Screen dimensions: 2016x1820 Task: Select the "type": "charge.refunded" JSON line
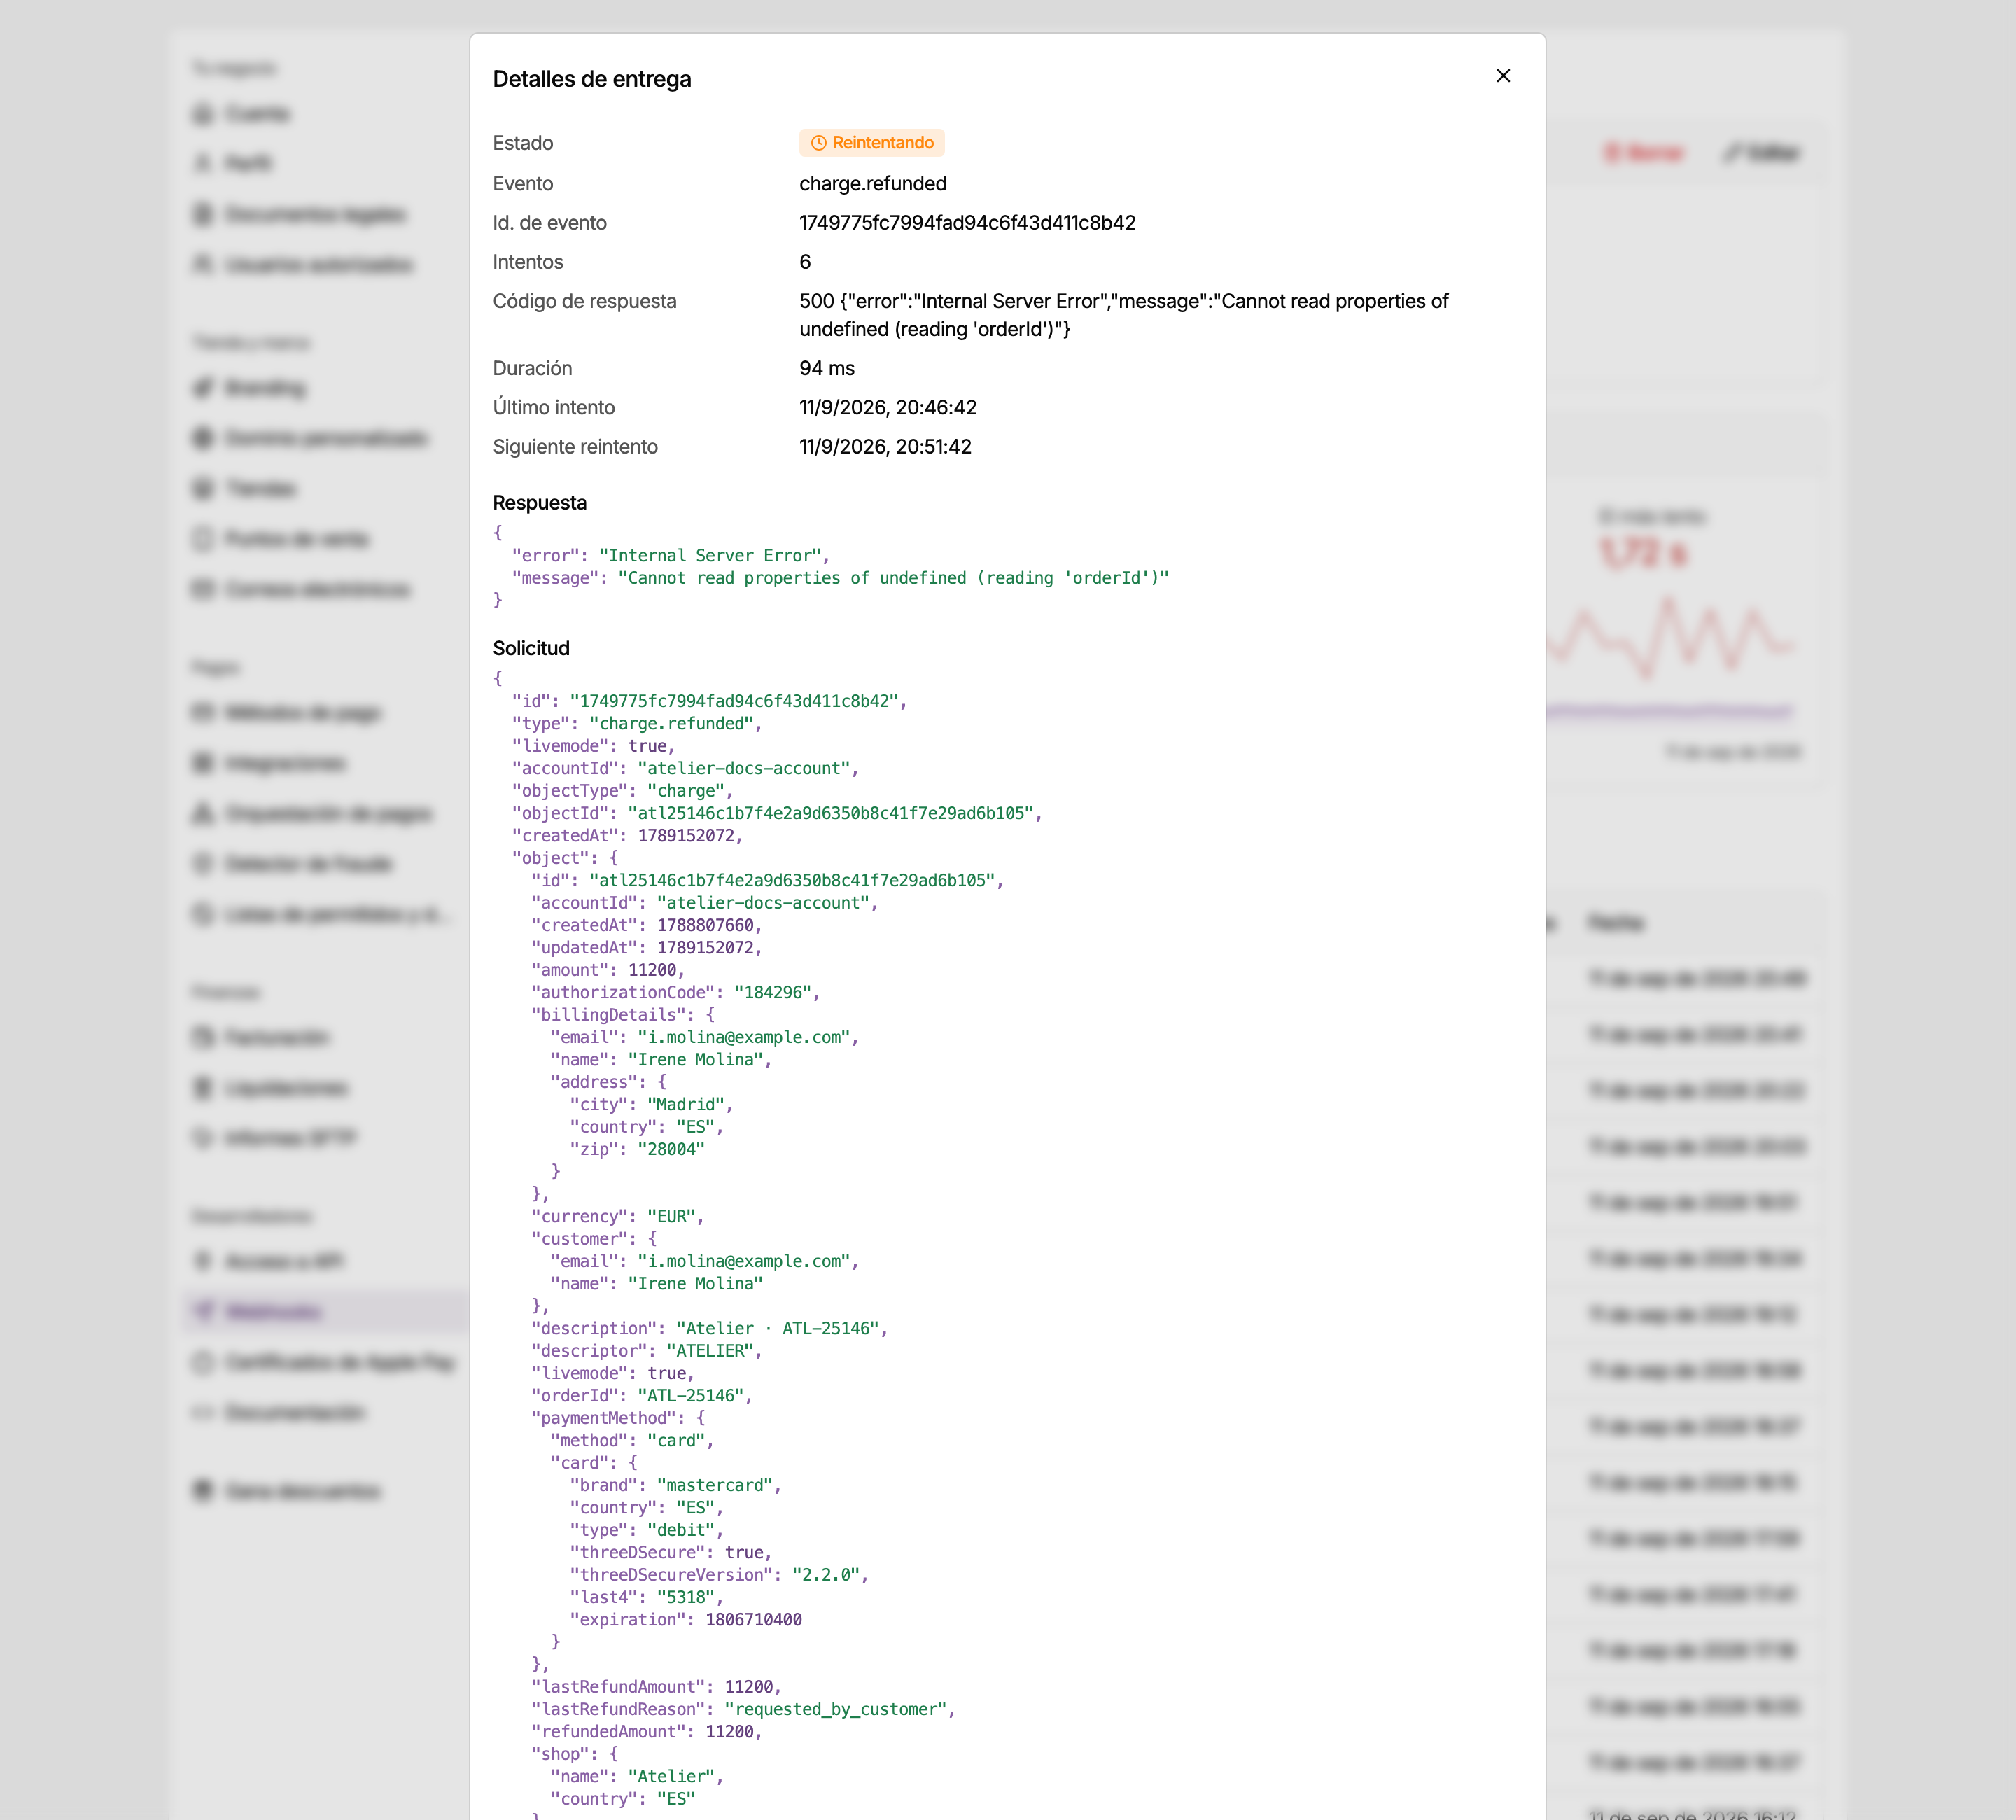point(637,723)
